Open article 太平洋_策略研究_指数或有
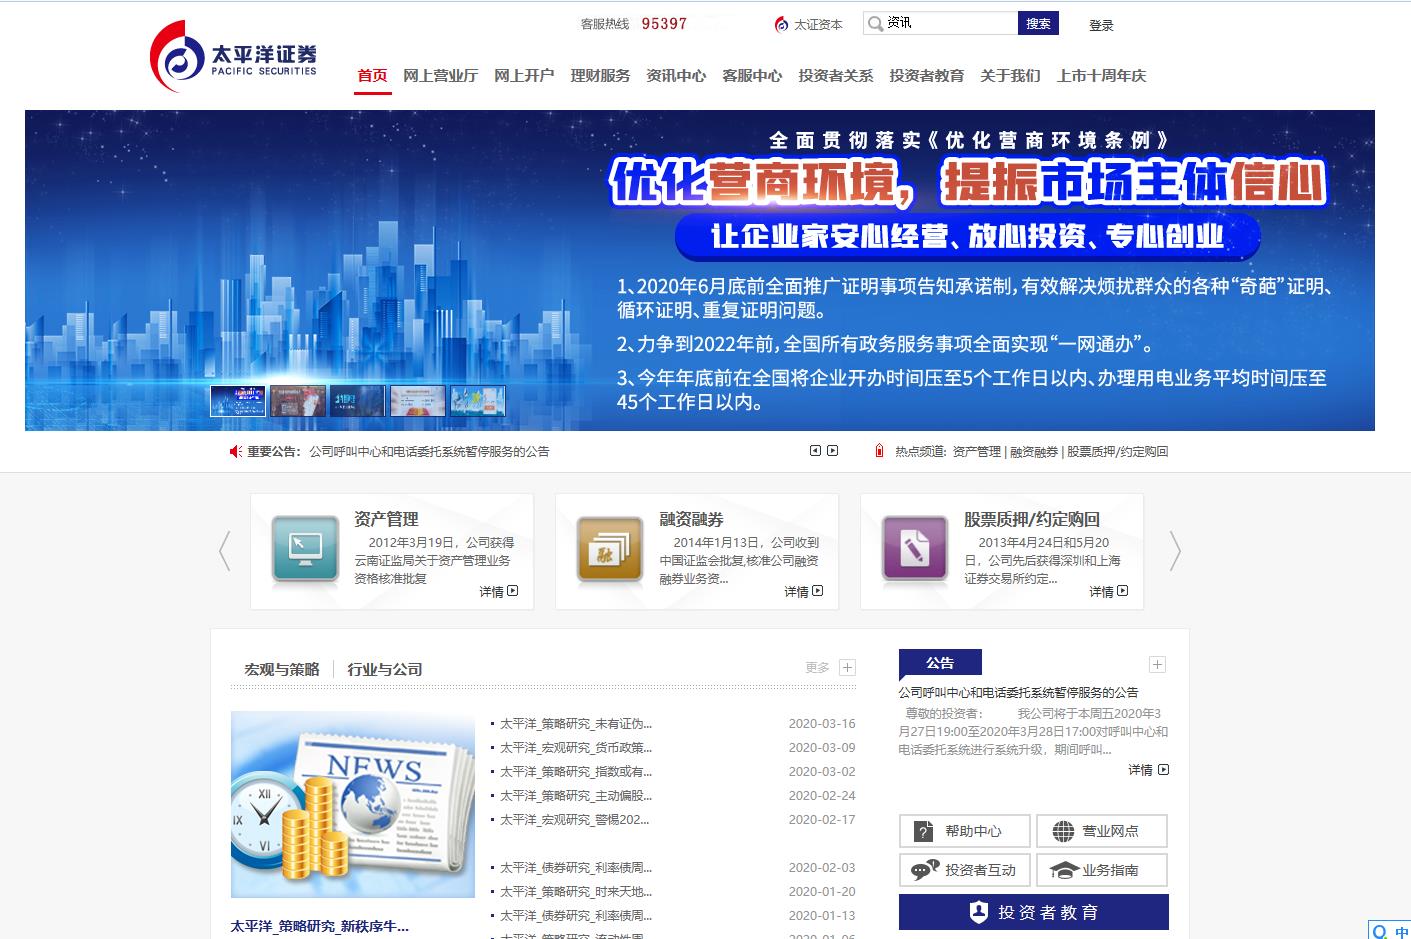The width and height of the screenshot is (1411, 939). [576, 771]
